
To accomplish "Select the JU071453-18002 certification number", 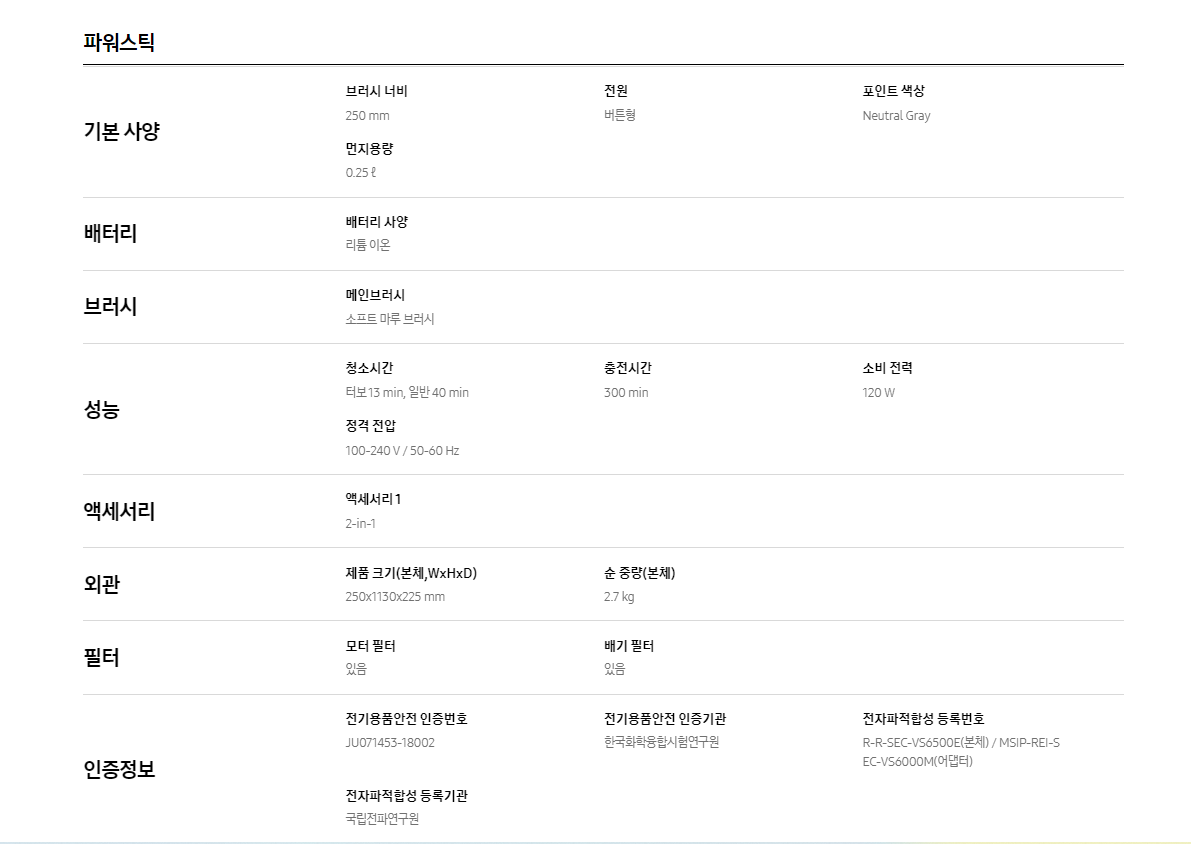I will click(x=390, y=742).
